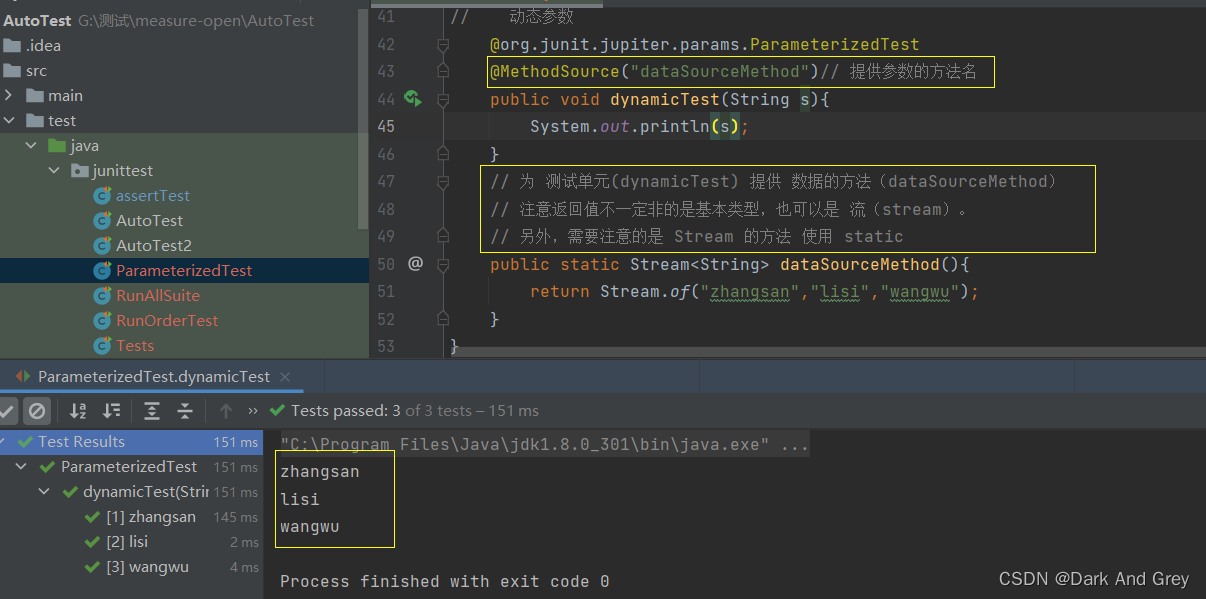Click the junittest package icon
Viewport: 1206px width, 599px height.
[79, 171]
